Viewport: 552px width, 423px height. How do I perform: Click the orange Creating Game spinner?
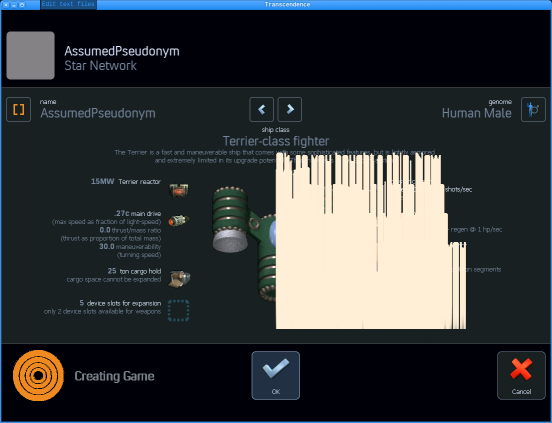point(38,375)
